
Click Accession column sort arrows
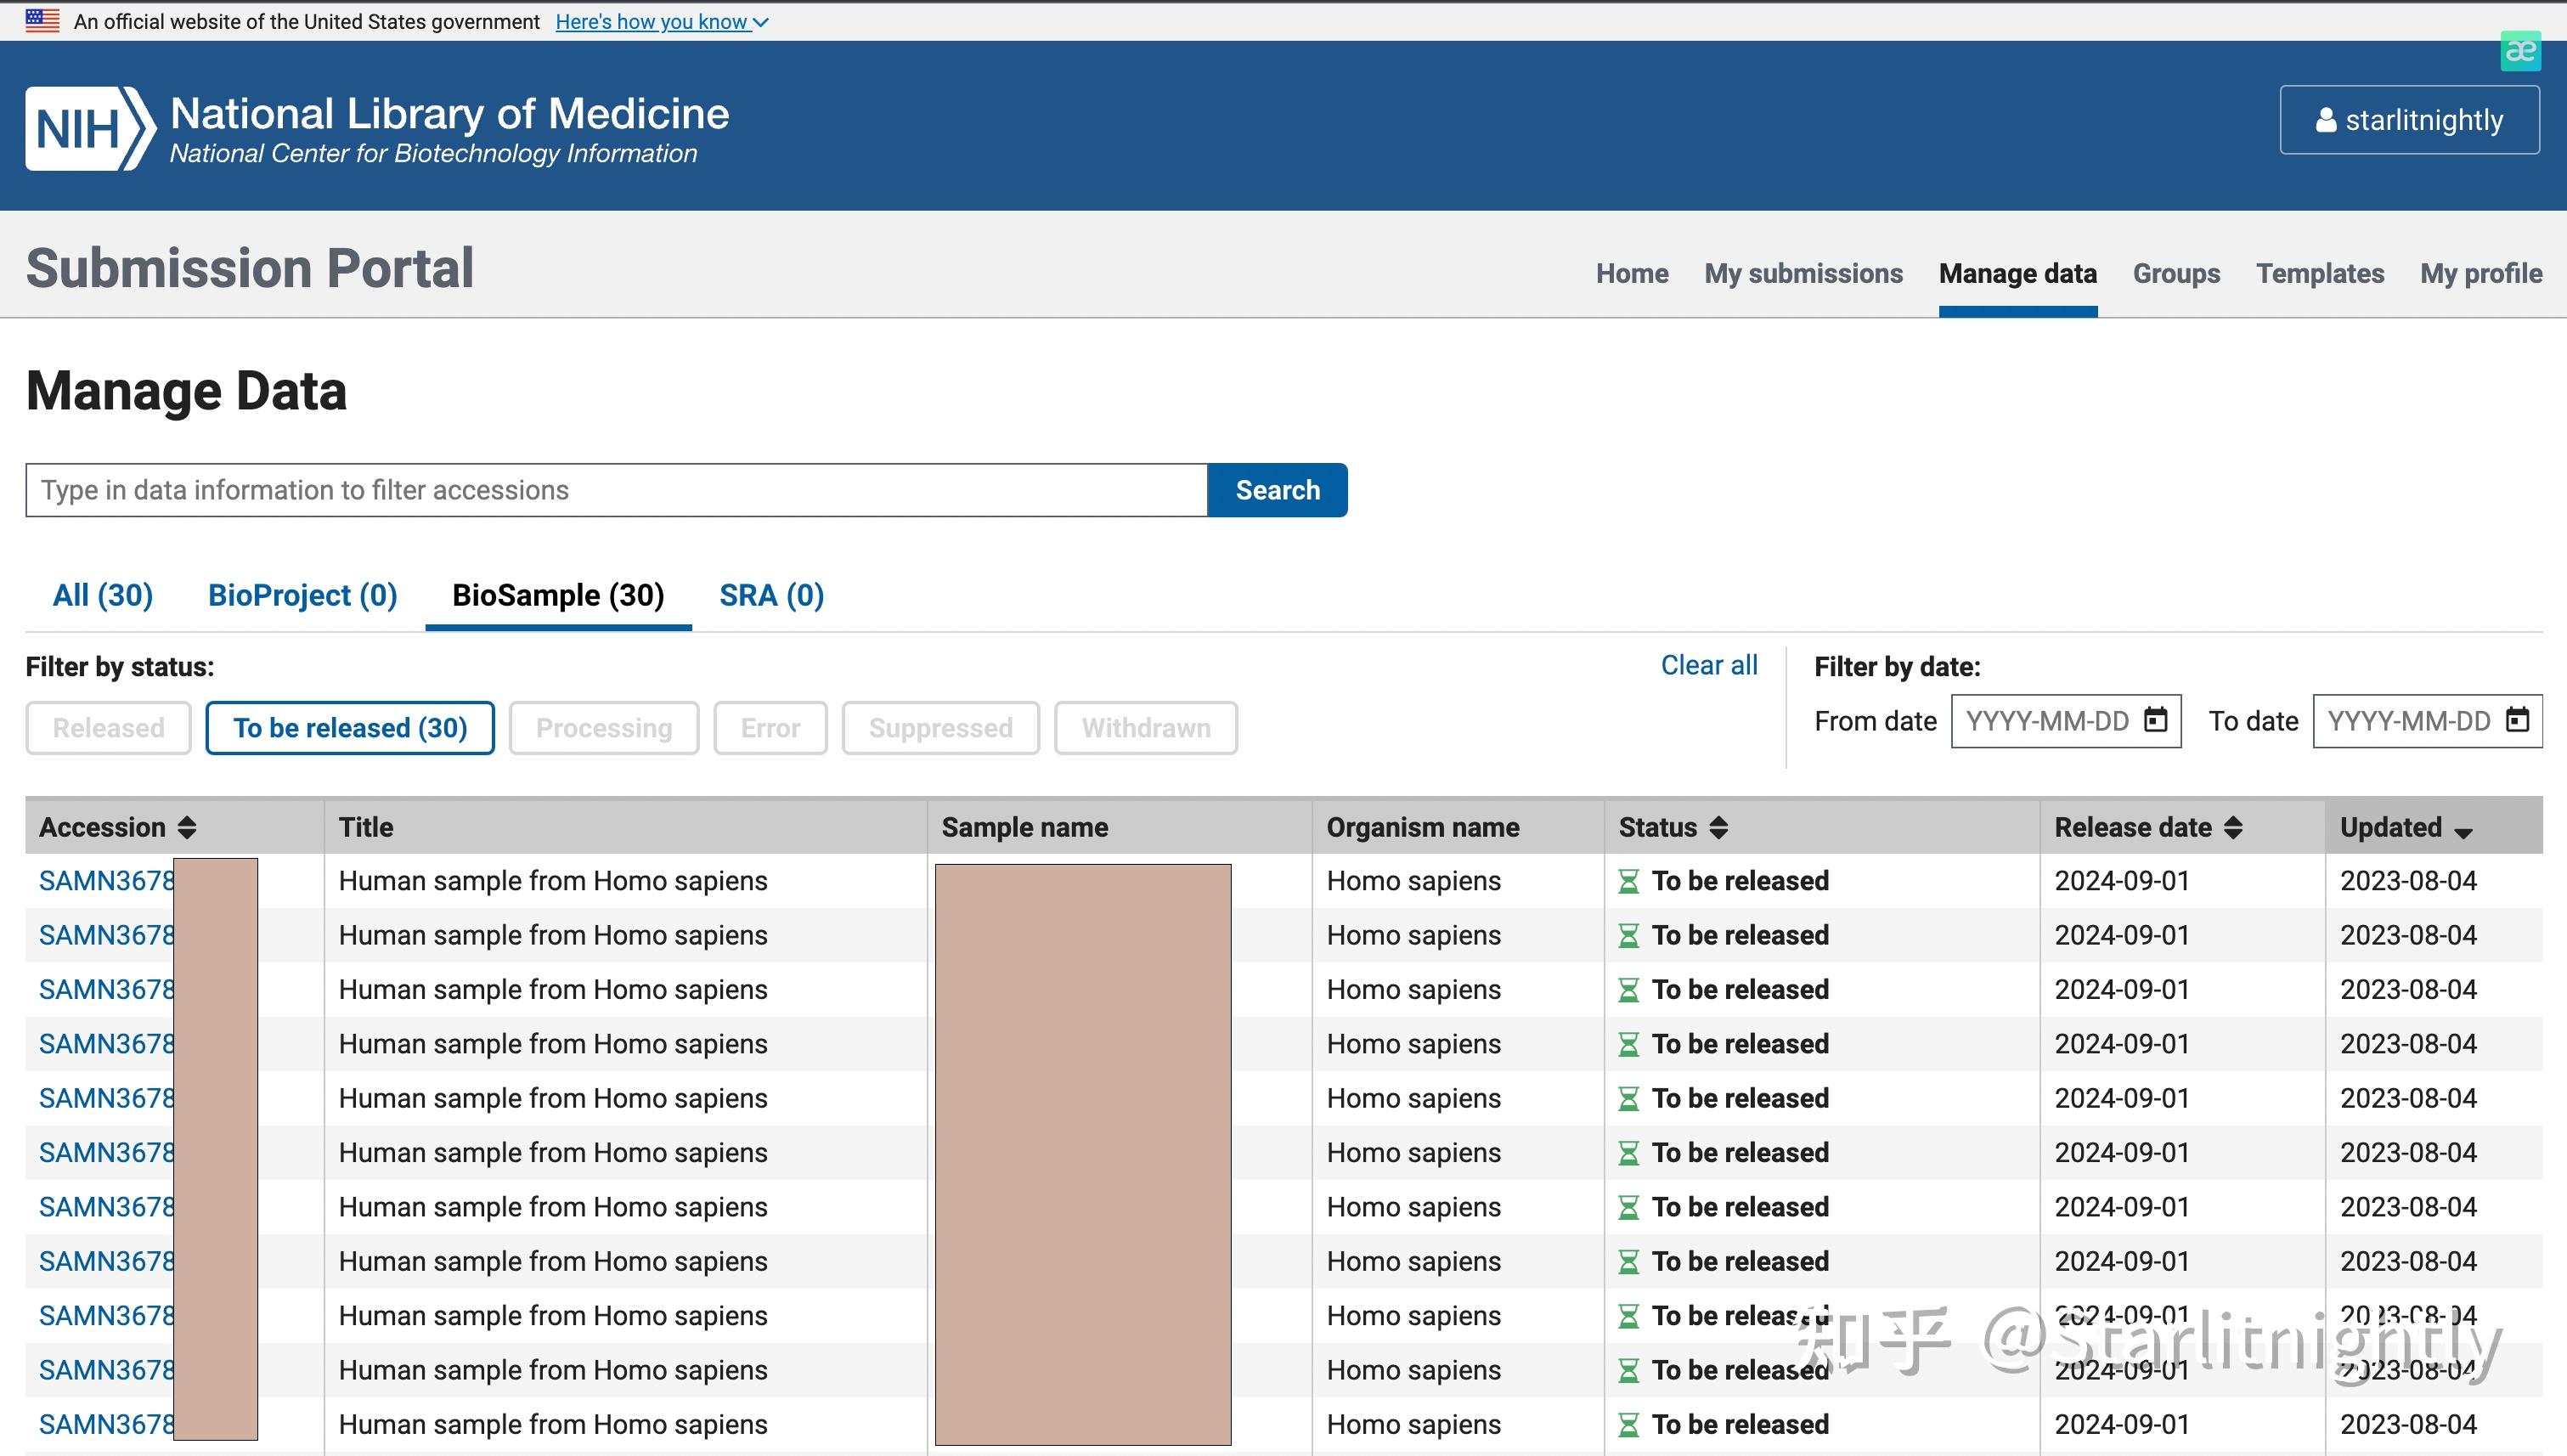(187, 828)
